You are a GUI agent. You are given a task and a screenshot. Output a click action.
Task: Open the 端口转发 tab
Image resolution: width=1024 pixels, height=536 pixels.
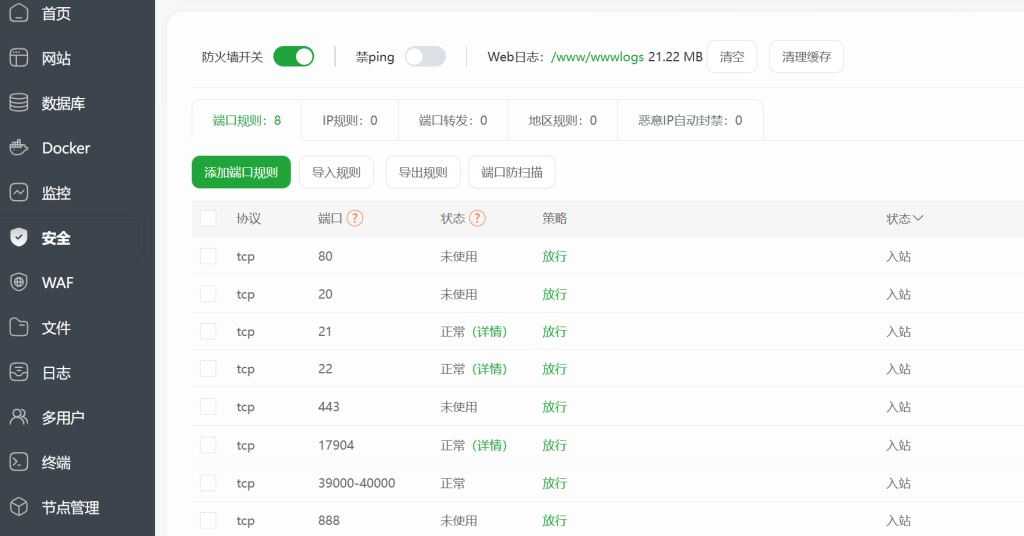pos(453,120)
